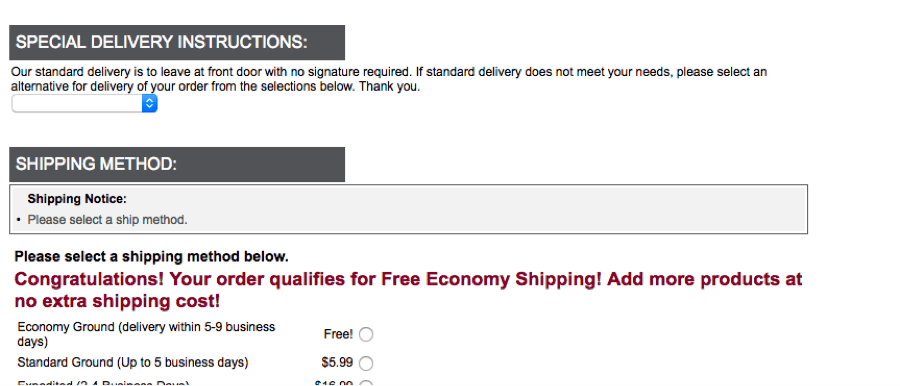Click the standard delivery description paragraph
The width and height of the screenshot is (900, 386).
coord(389,79)
